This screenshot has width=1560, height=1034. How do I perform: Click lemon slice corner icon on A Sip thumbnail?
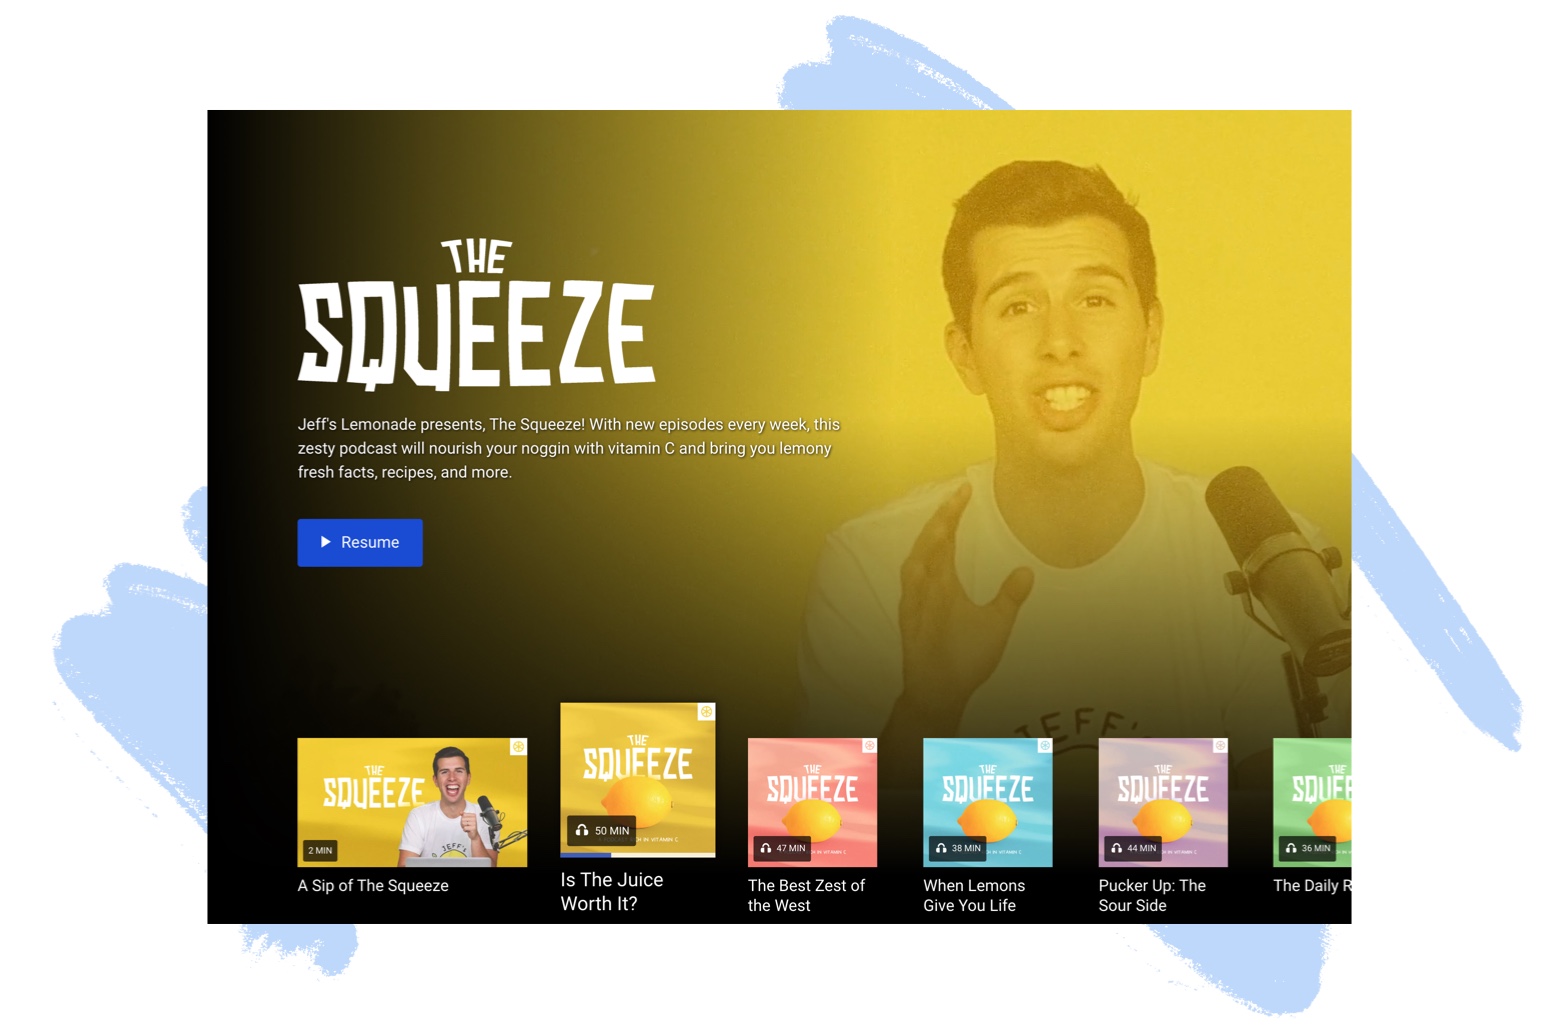518,747
